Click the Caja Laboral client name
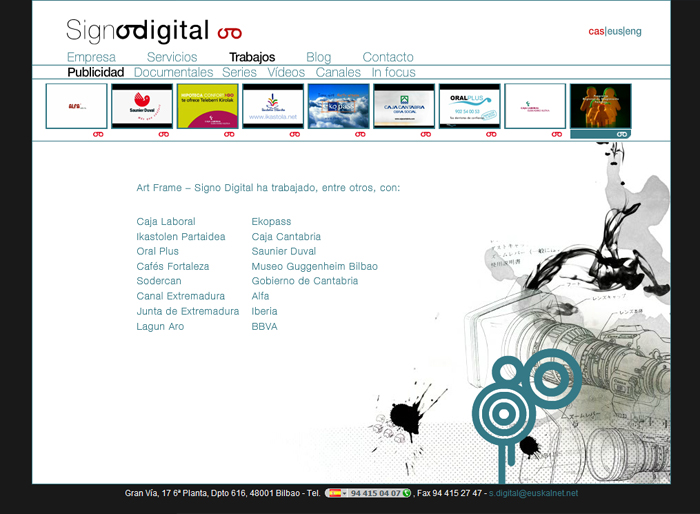The height and width of the screenshot is (514, 700). tap(166, 221)
